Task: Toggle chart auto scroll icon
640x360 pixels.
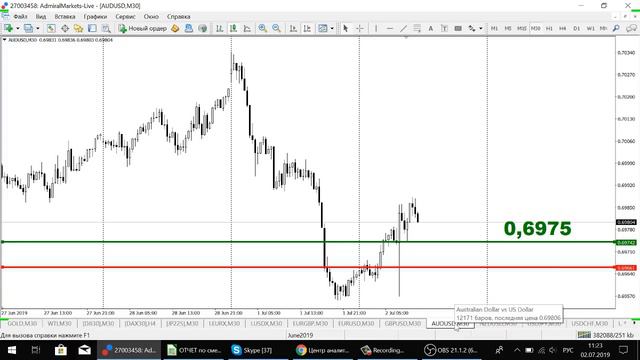Action: 293,28
